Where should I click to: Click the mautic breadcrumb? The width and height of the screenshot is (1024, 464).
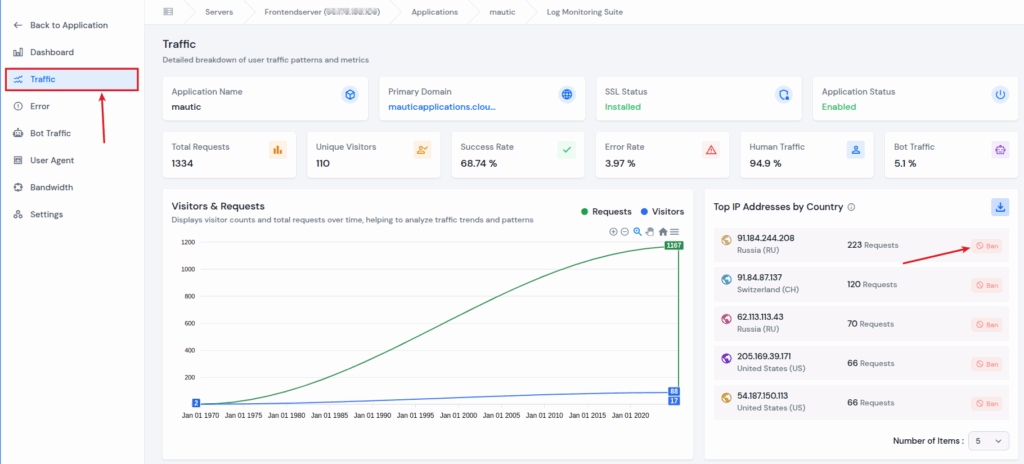[502, 12]
